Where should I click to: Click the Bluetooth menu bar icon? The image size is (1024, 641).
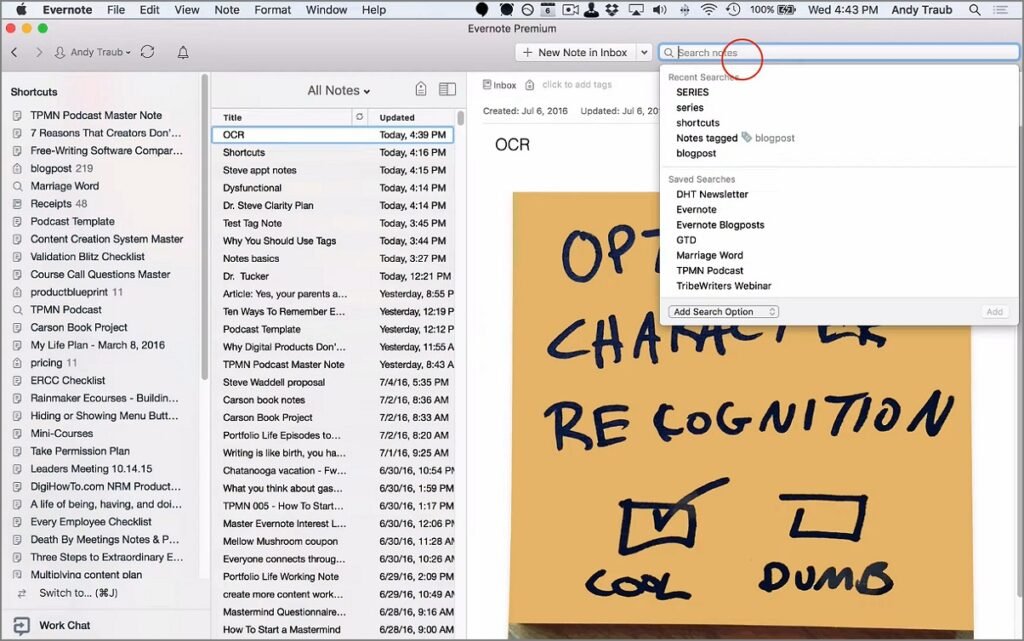[684, 10]
